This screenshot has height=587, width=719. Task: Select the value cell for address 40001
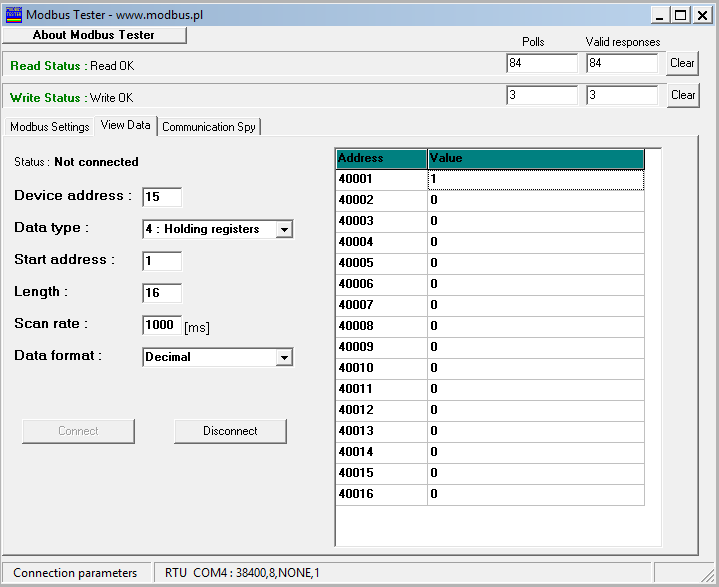[x=535, y=179]
